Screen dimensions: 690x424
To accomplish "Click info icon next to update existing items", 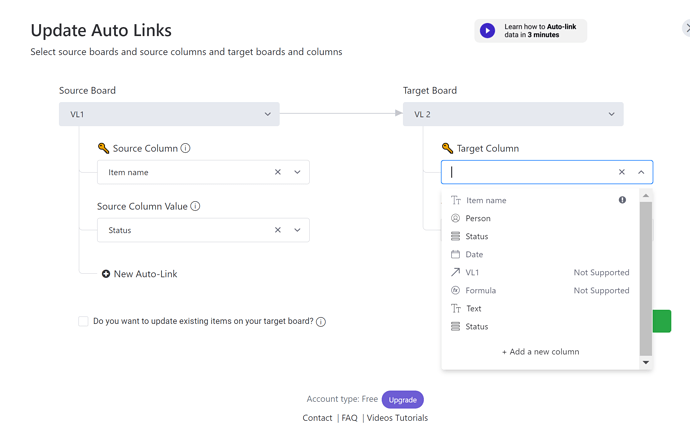I will pyautogui.click(x=321, y=322).
